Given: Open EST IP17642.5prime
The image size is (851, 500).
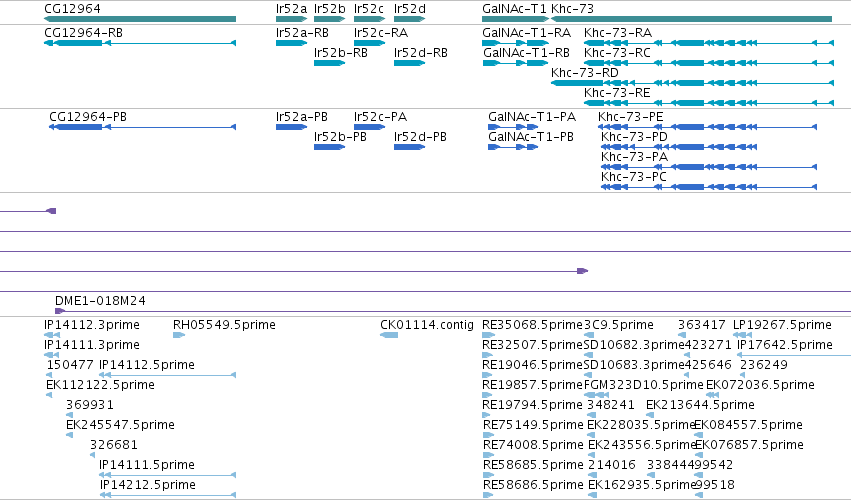Looking at the screenshot, I should click(x=784, y=345).
